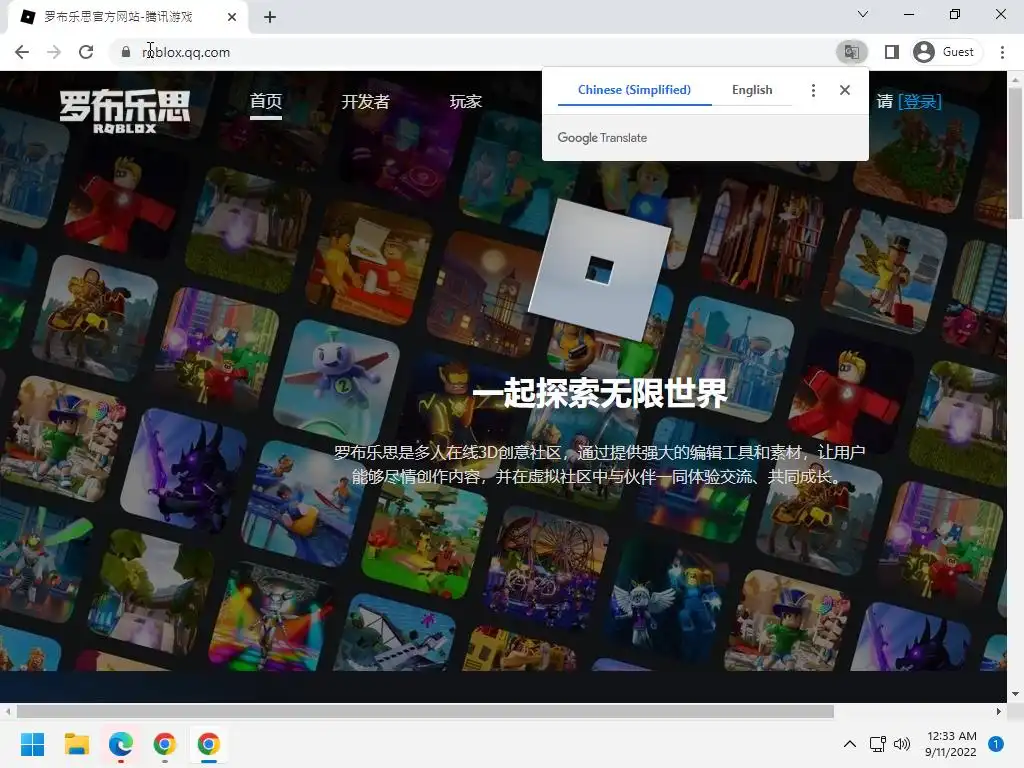
Task: Click the scroll-up arrow of vertical scrollbar
Action: click(x=1015, y=79)
